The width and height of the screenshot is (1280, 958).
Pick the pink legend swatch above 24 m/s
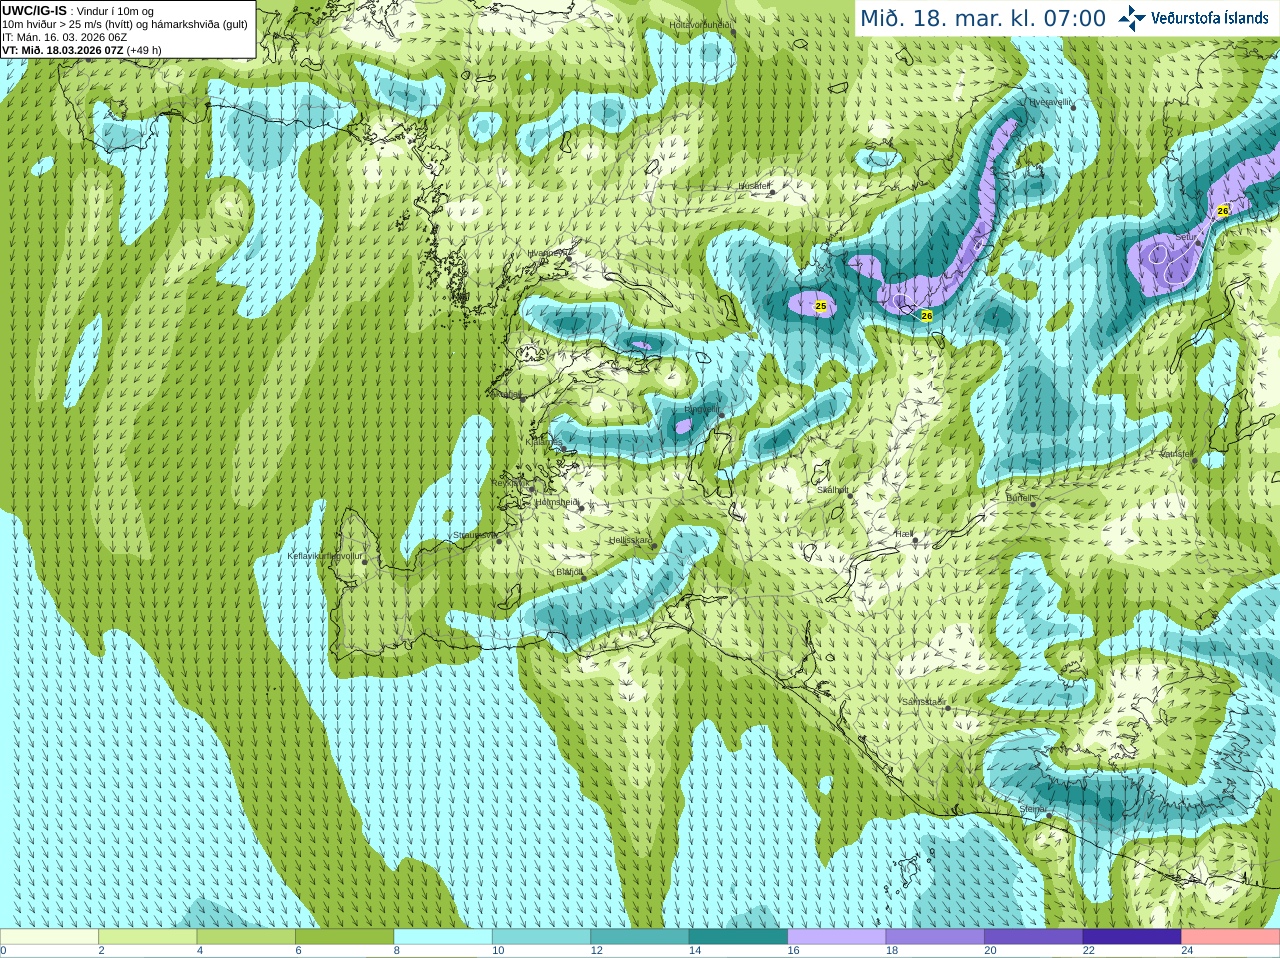pos(1231,937)
